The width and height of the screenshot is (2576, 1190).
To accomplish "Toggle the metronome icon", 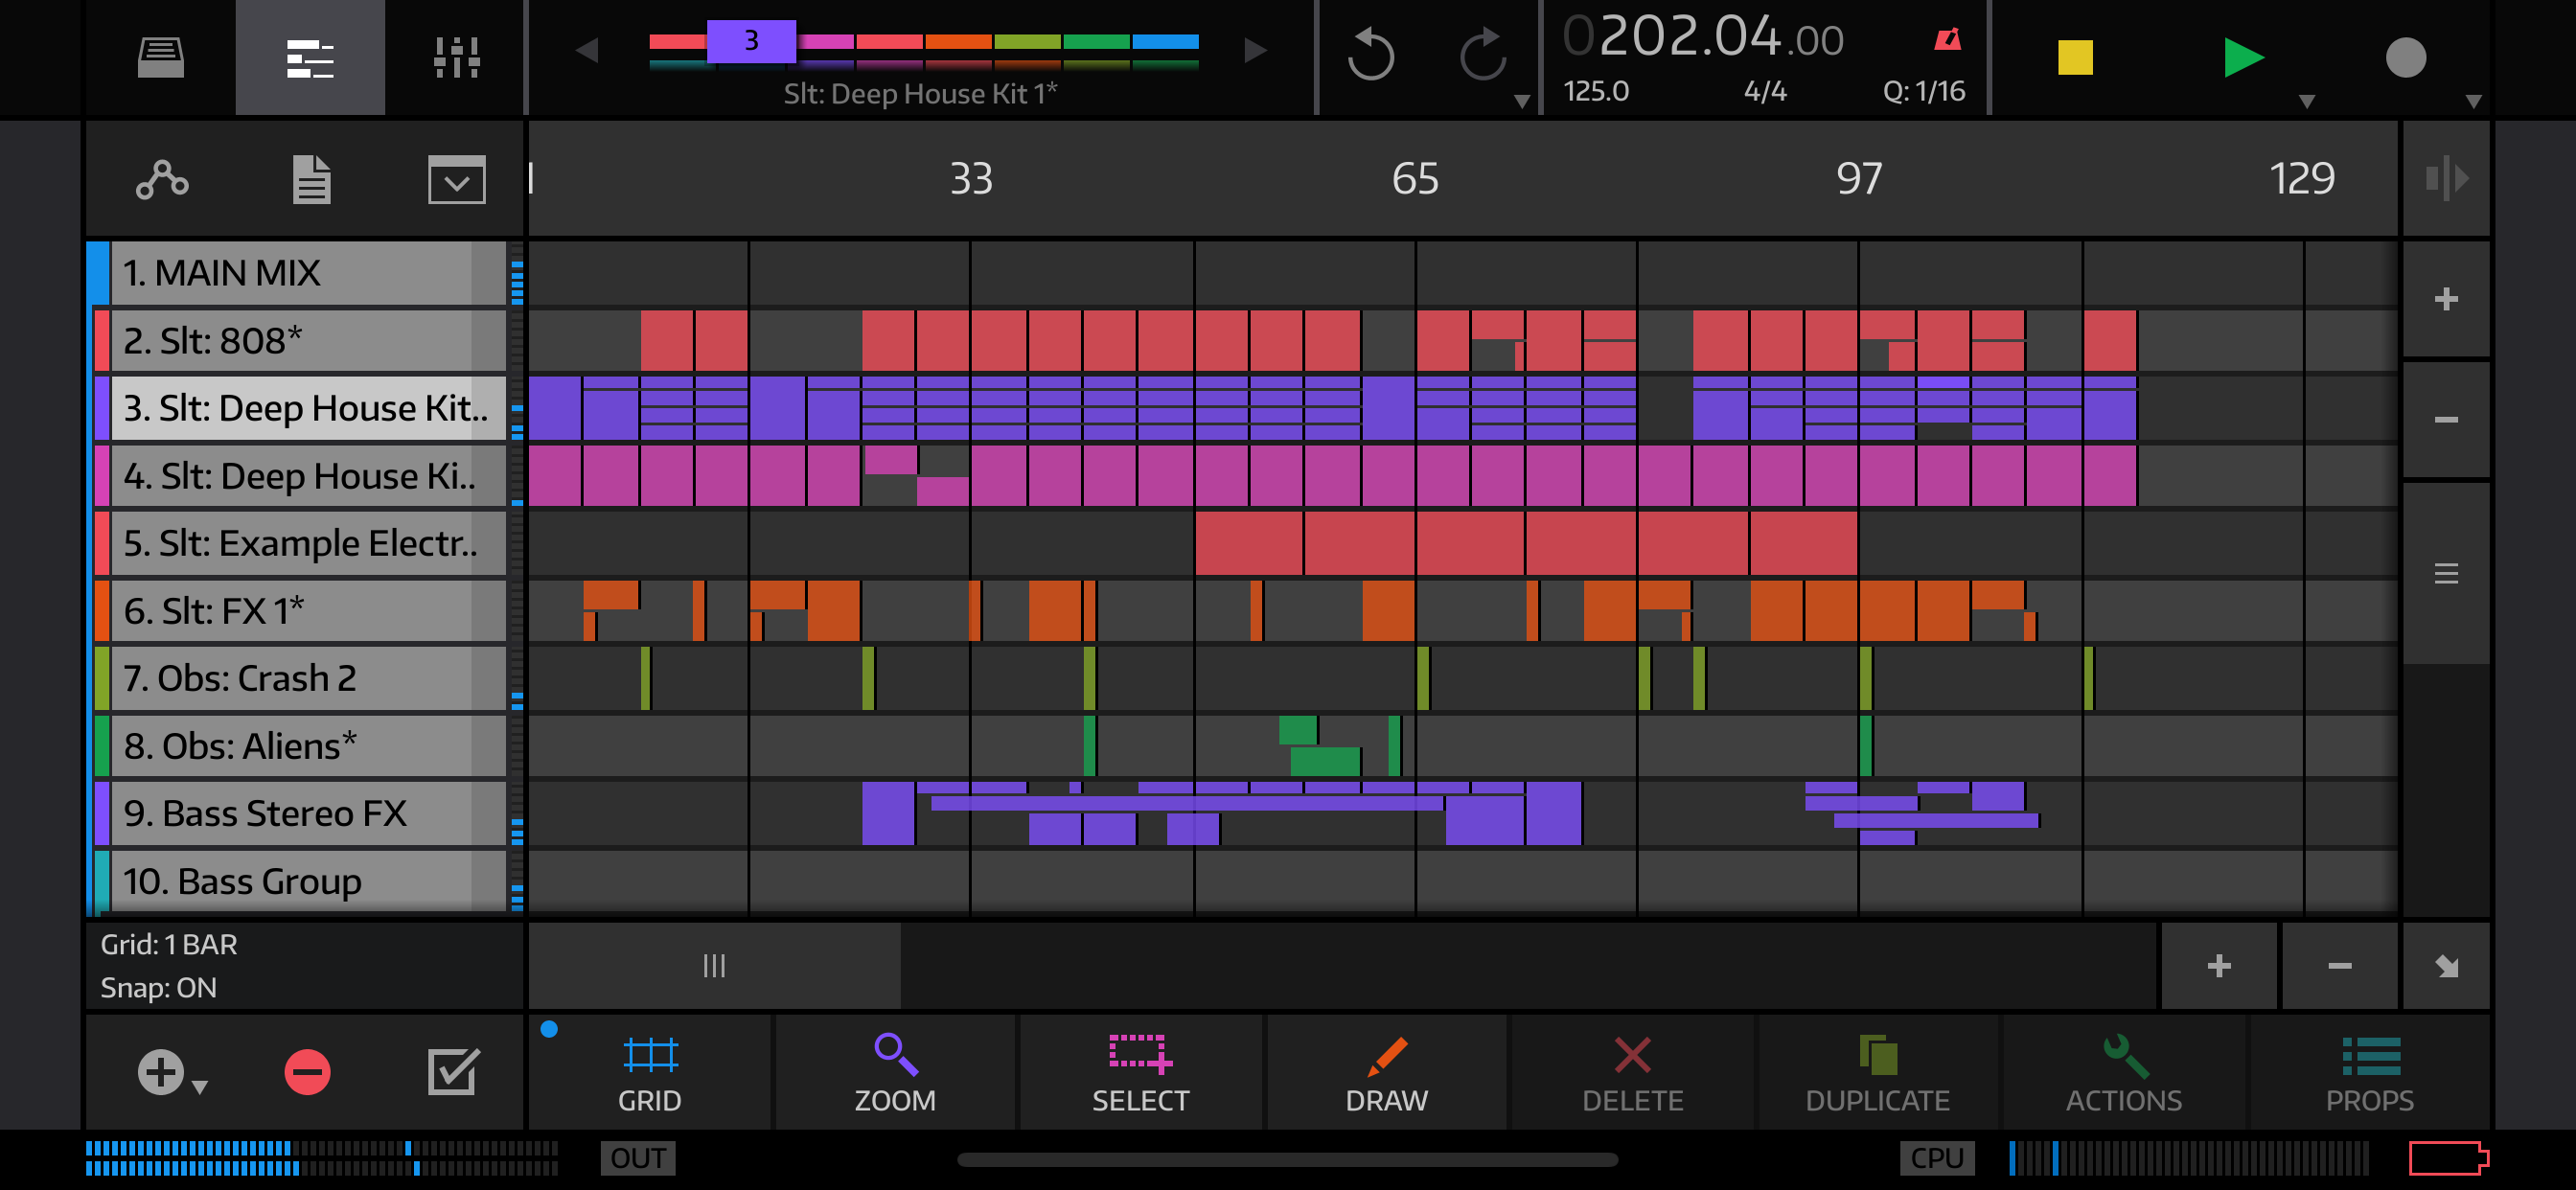I will [x=1947, y=39].
